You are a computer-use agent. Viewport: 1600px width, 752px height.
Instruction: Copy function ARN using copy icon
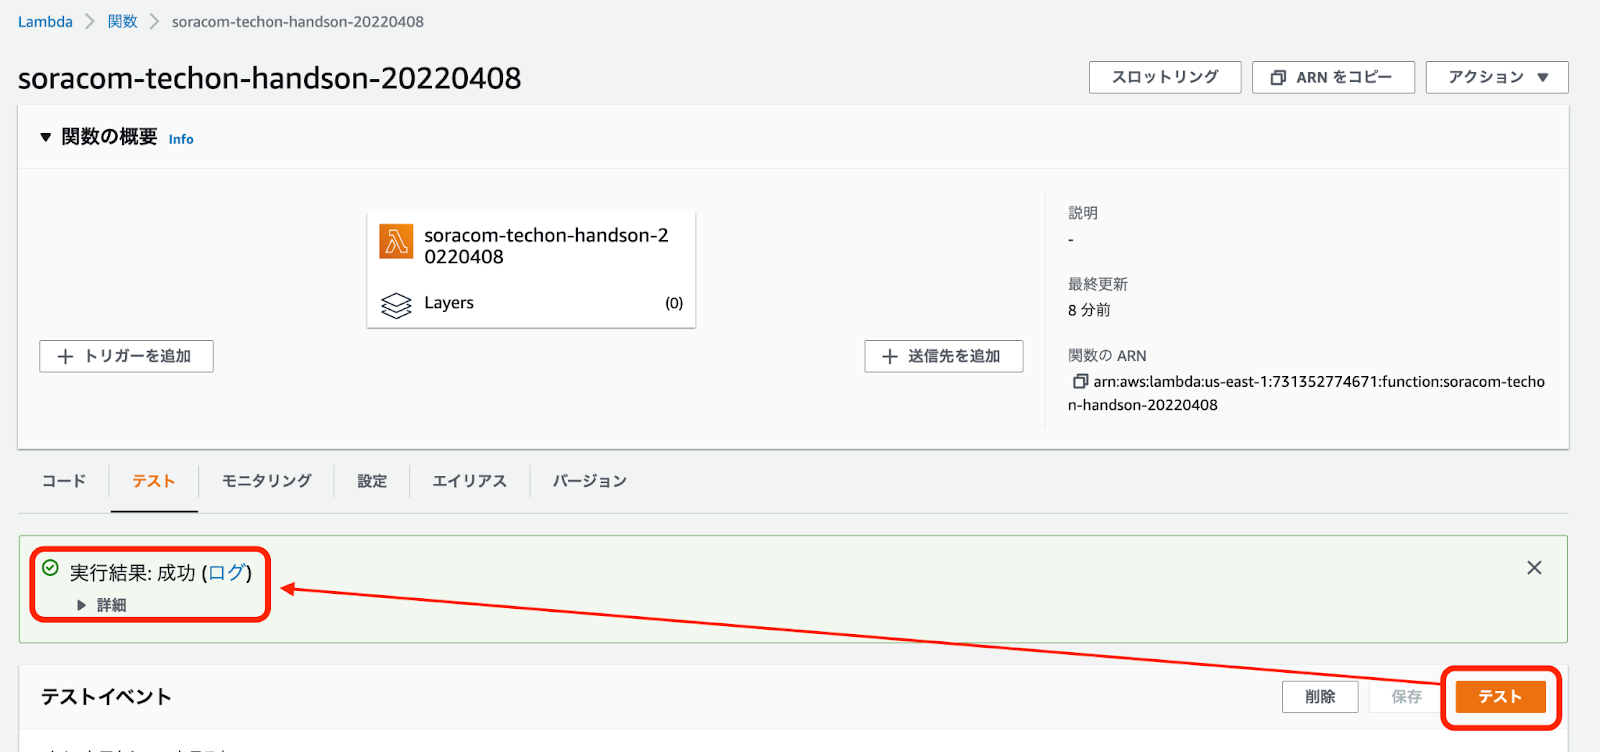[1080, 381]
